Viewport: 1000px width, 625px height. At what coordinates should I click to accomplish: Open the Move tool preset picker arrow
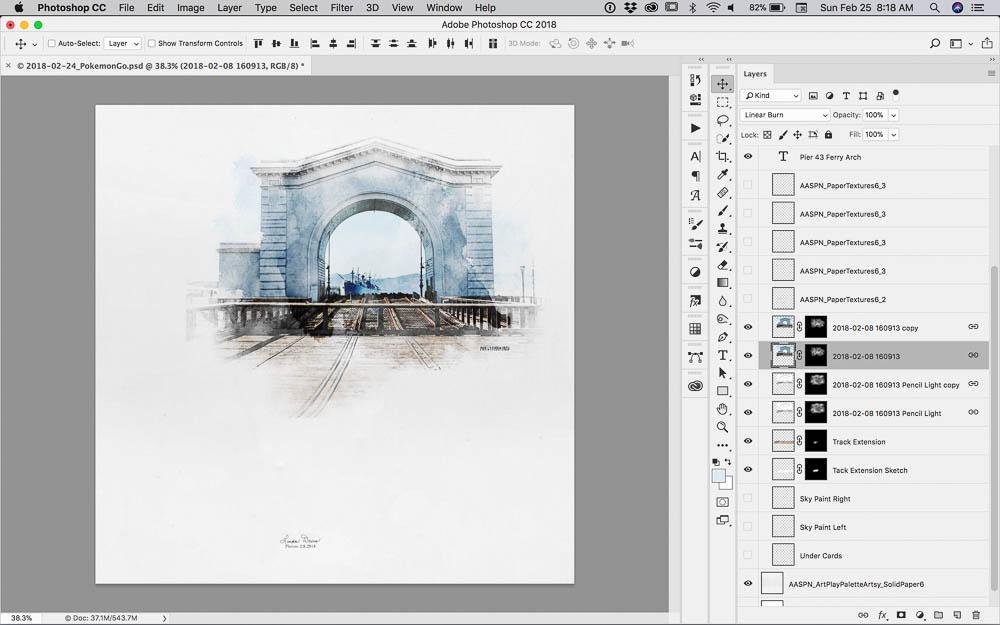(x=34, y=44)
